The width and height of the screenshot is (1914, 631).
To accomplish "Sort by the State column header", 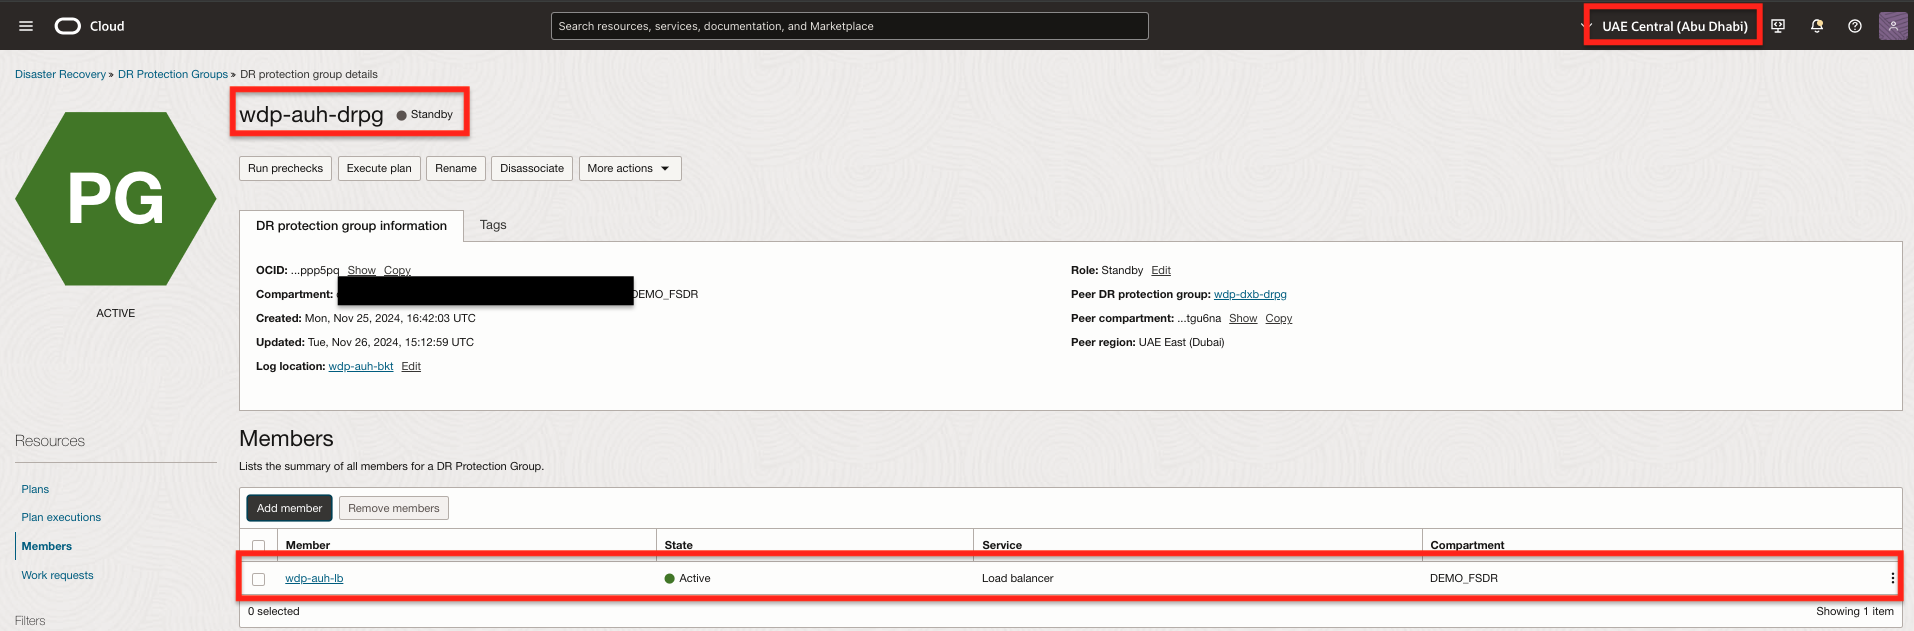I will (x=679, y=545).
